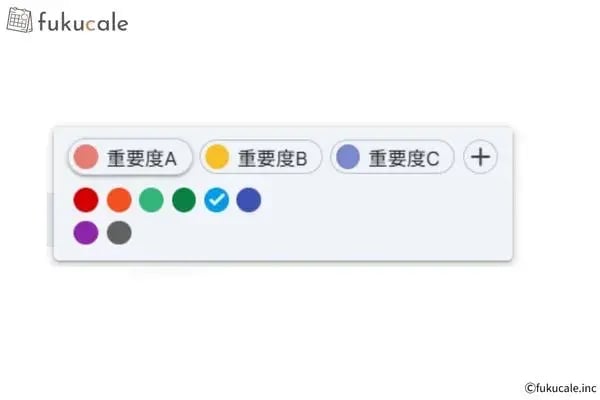
Task: Pick the dark green color swatch
Action: coord(184,200)
